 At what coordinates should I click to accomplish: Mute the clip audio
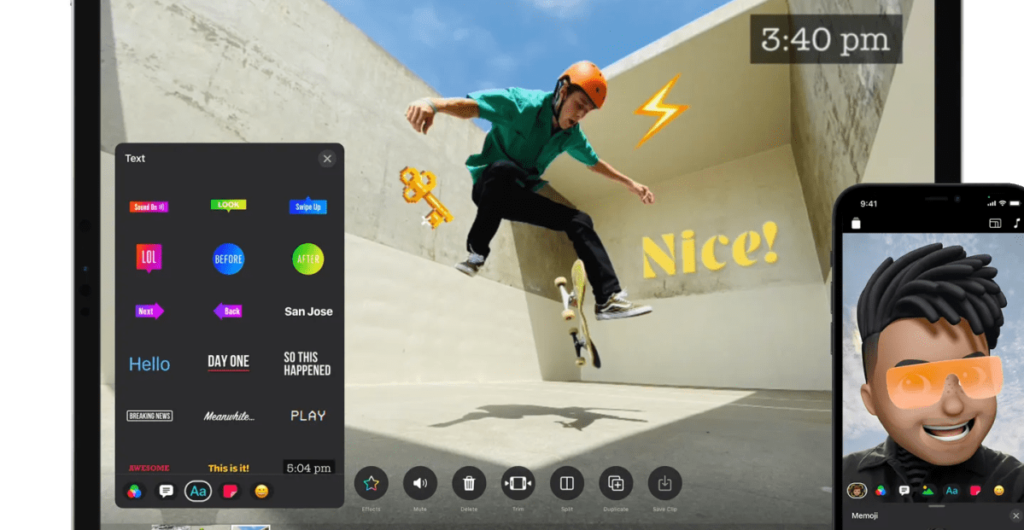[x=420, y=484]
